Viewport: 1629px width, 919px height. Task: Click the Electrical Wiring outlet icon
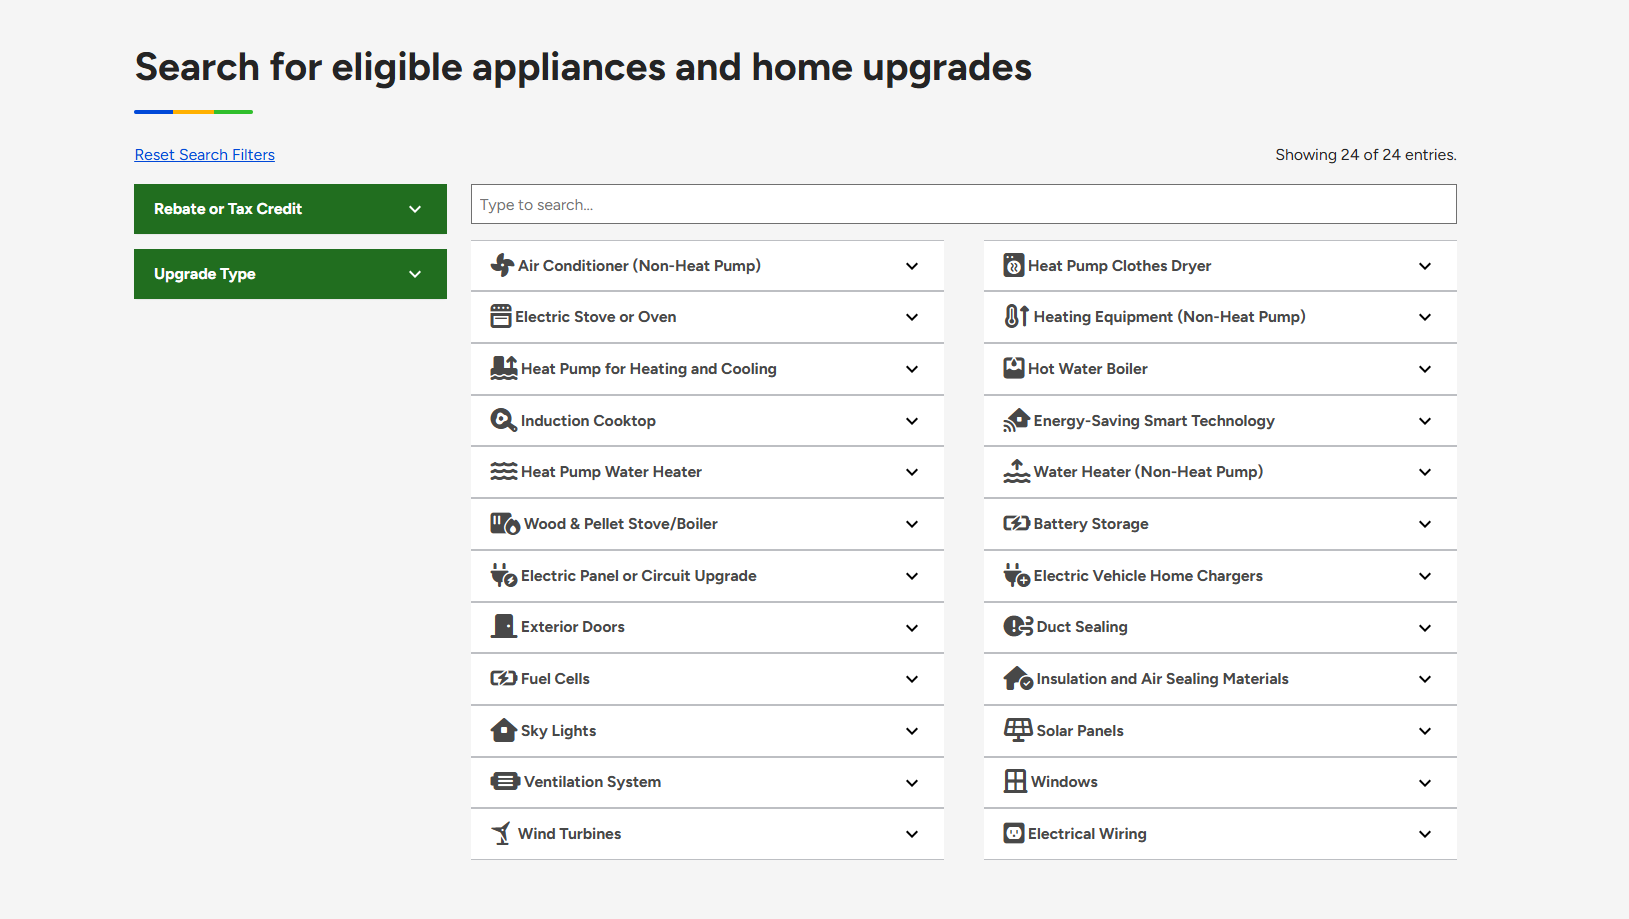pos(1014,833)
